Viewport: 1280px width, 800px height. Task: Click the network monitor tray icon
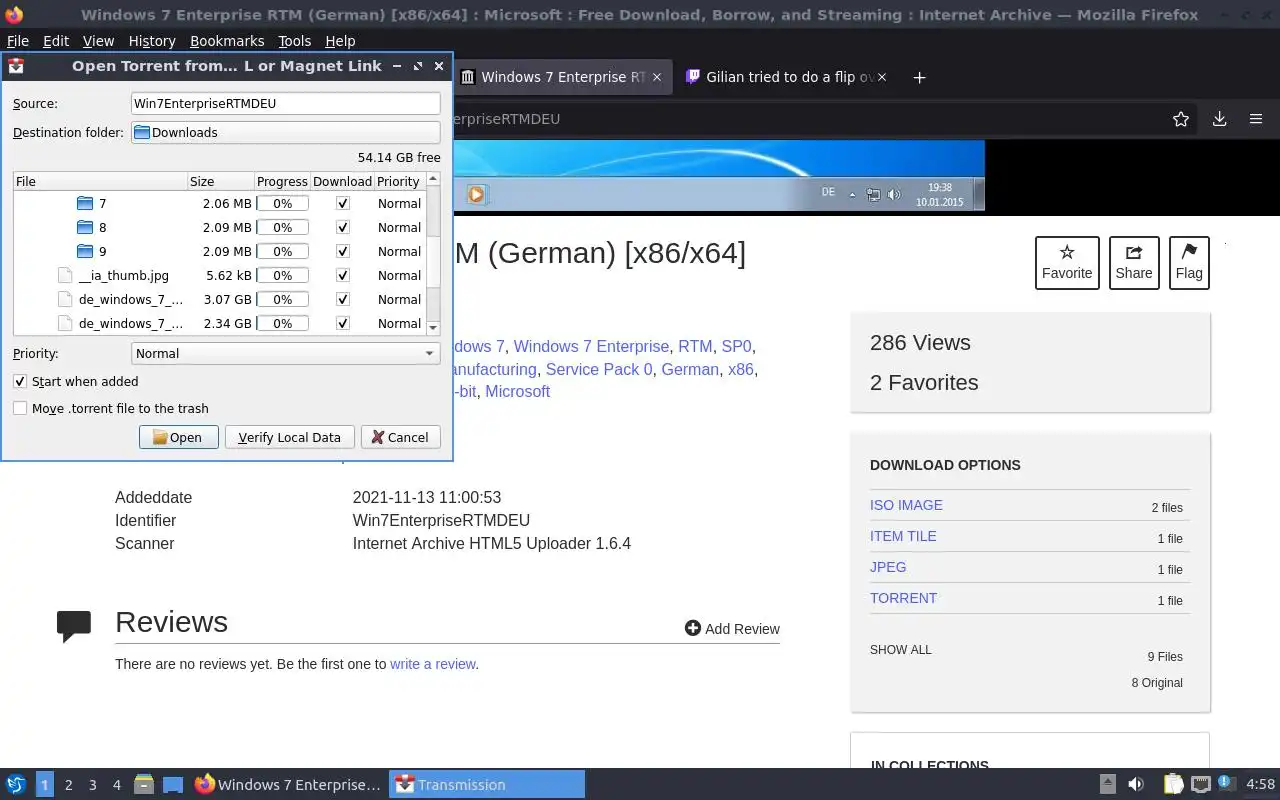click(1200, 785)
